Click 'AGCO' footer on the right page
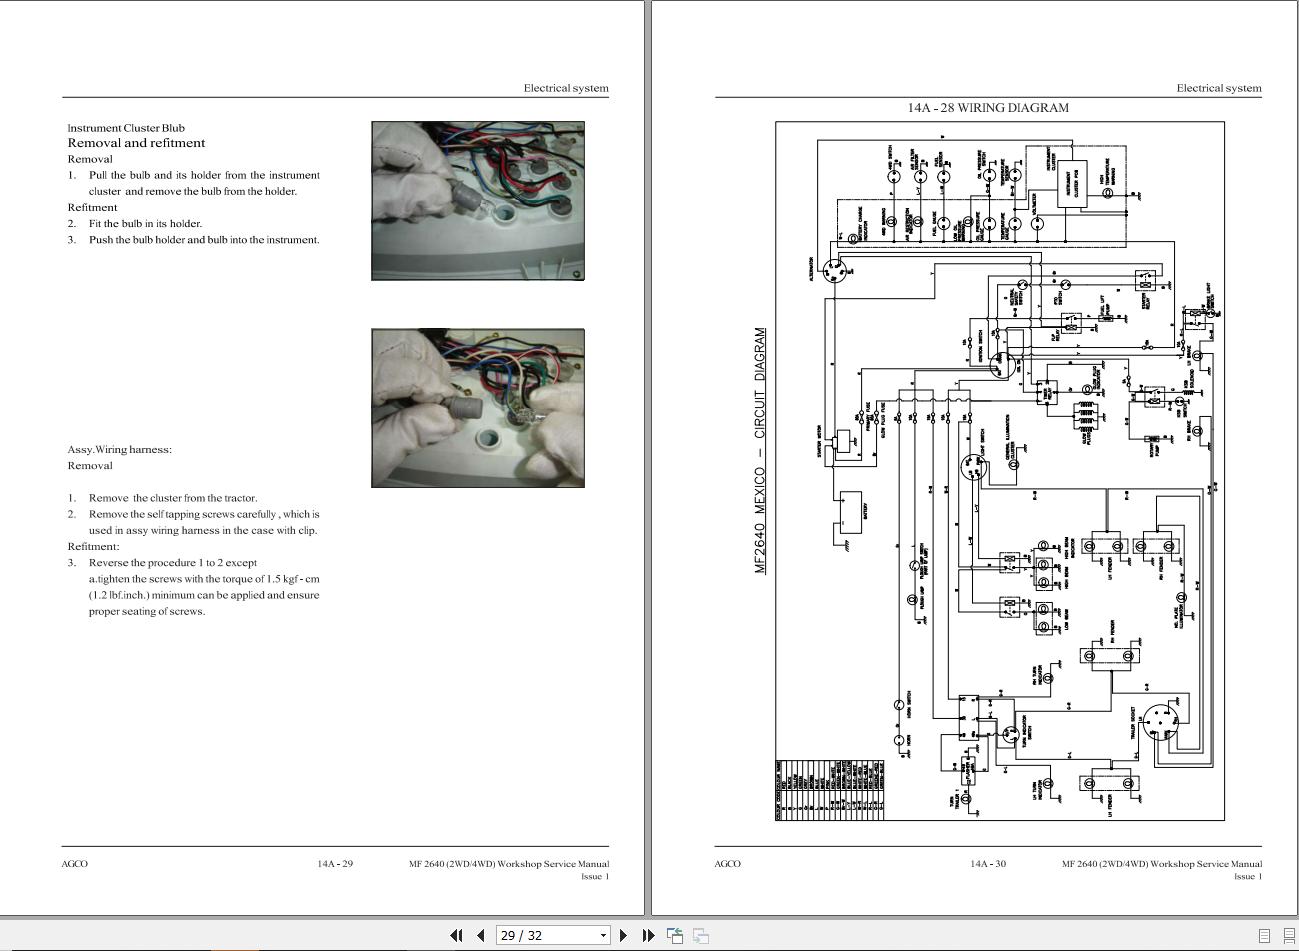The width and height of the screenshot is (1299, 951). pos(728,864)
